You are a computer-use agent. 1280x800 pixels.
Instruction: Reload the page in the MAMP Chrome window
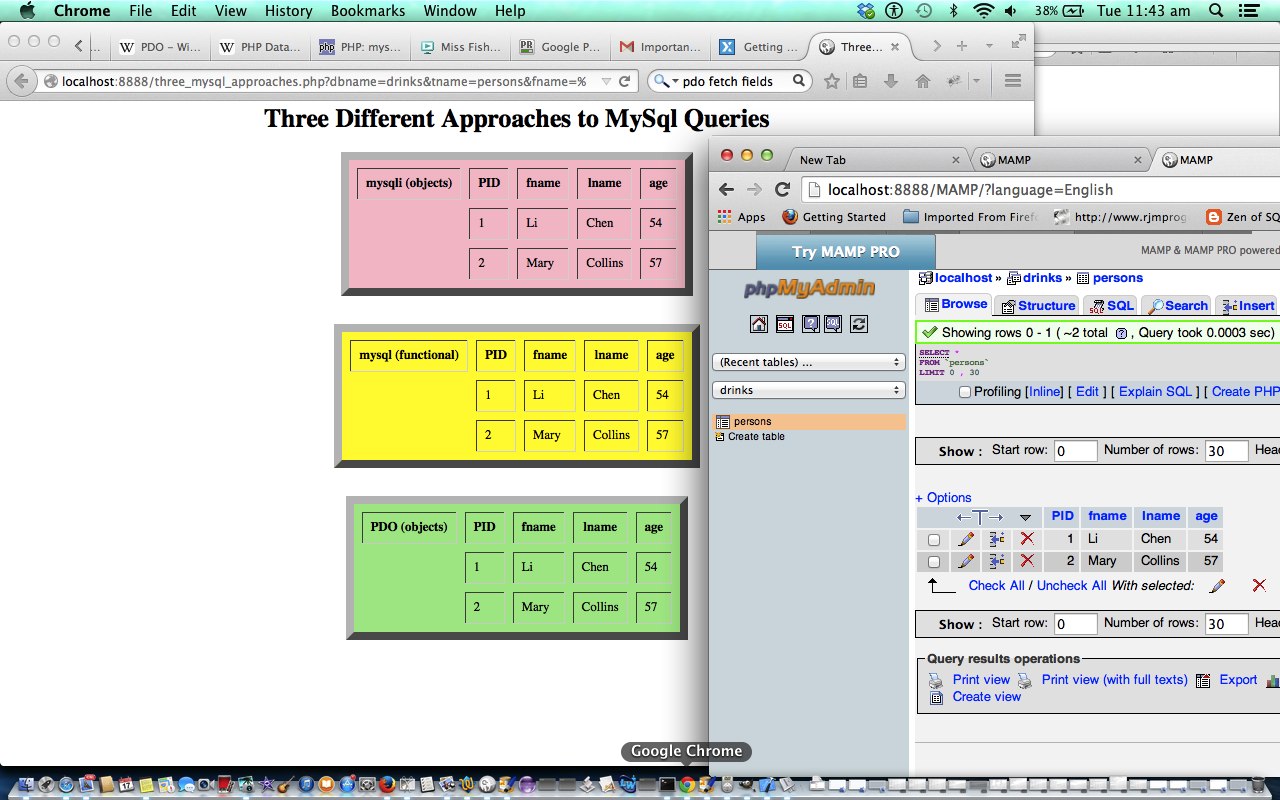pyautogui.click(x=783, y=190)
